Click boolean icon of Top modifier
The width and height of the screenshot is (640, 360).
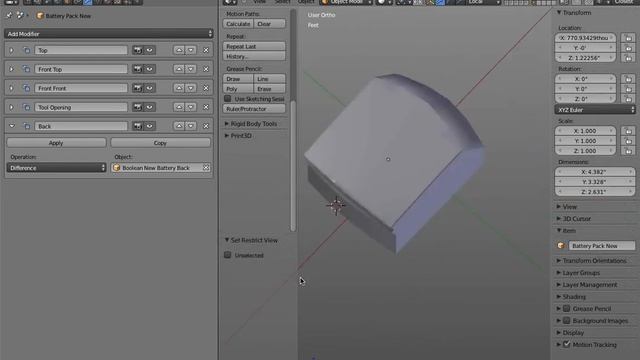coord(27,50)
